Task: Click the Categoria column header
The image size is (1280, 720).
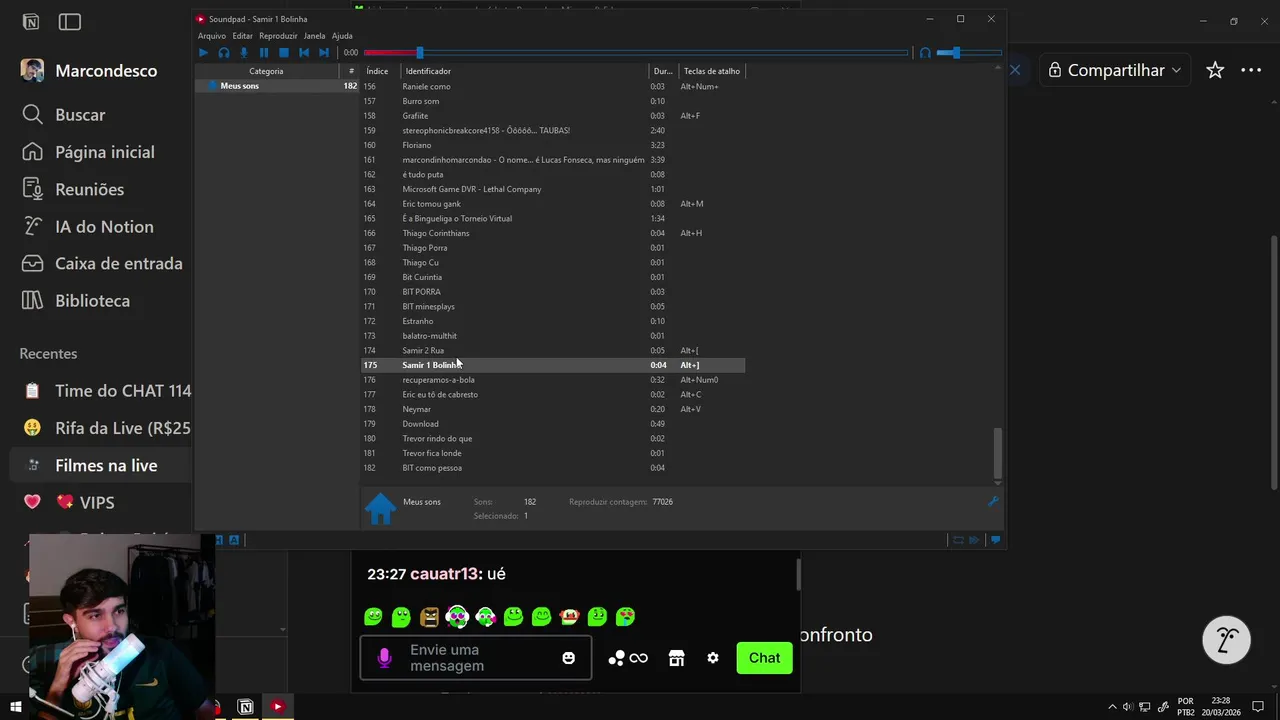Action: click(x=266, y=71)
